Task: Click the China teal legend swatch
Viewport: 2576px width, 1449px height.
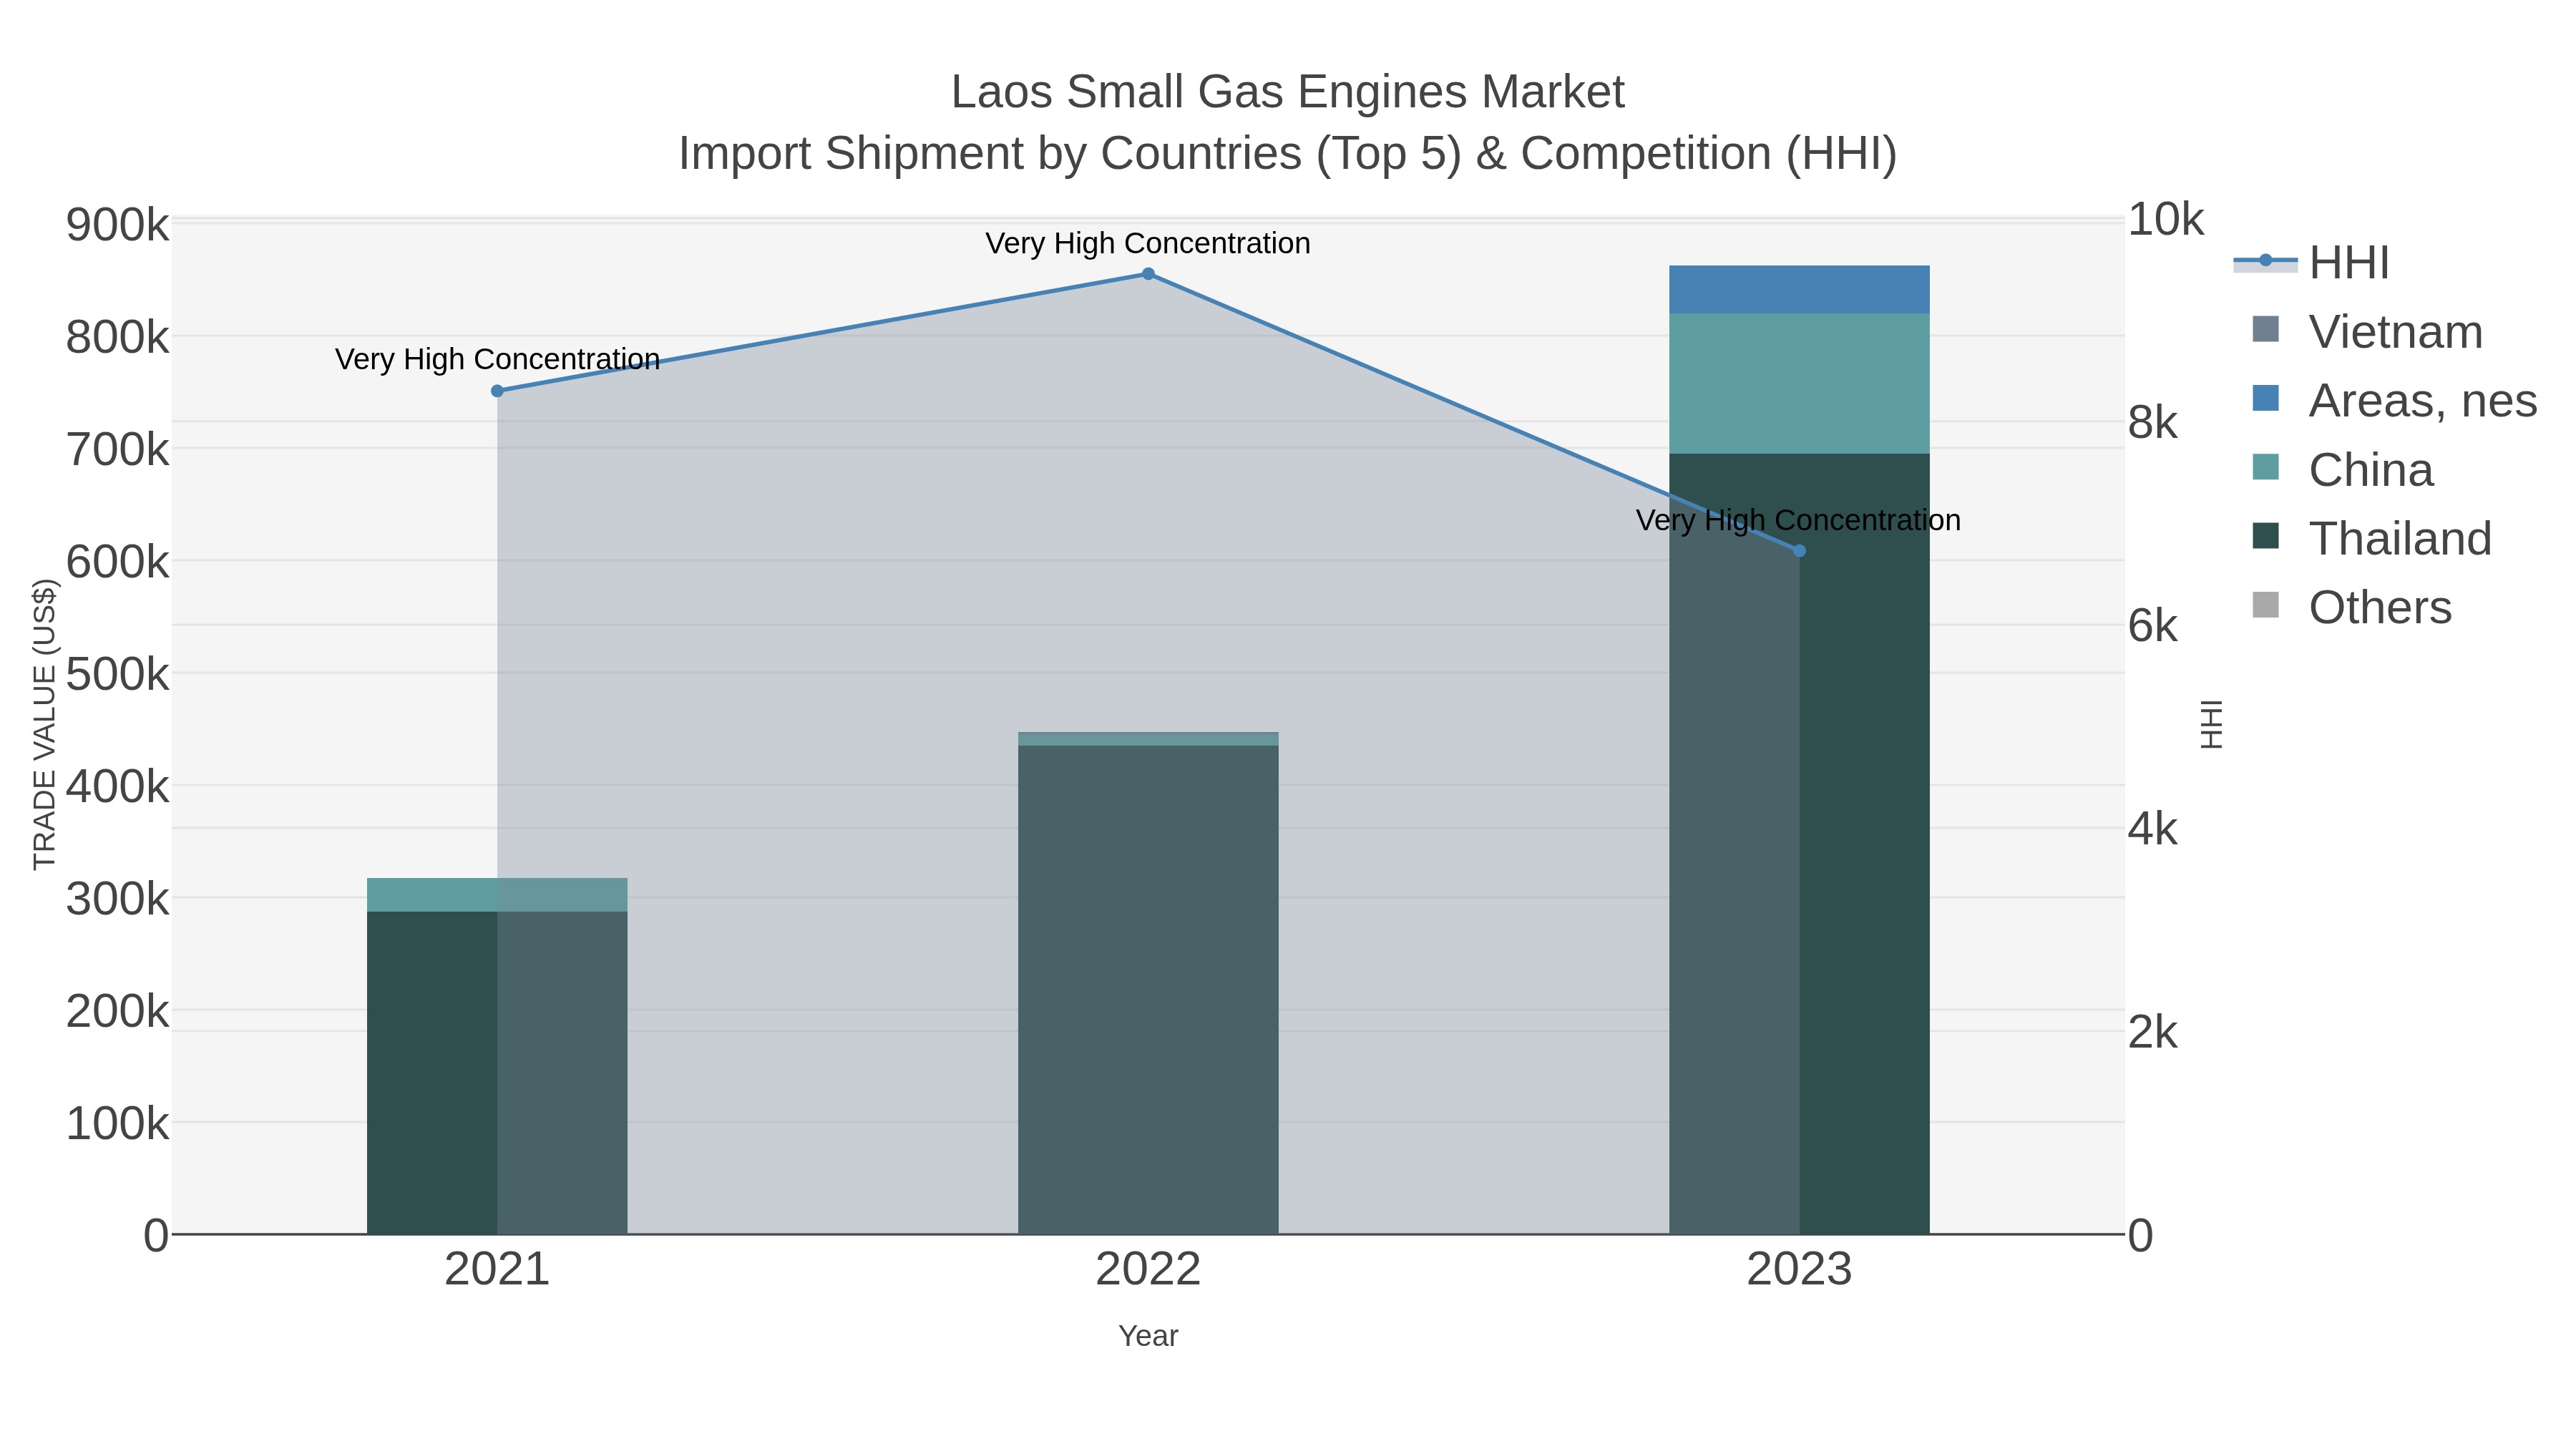Action: 2266,468
